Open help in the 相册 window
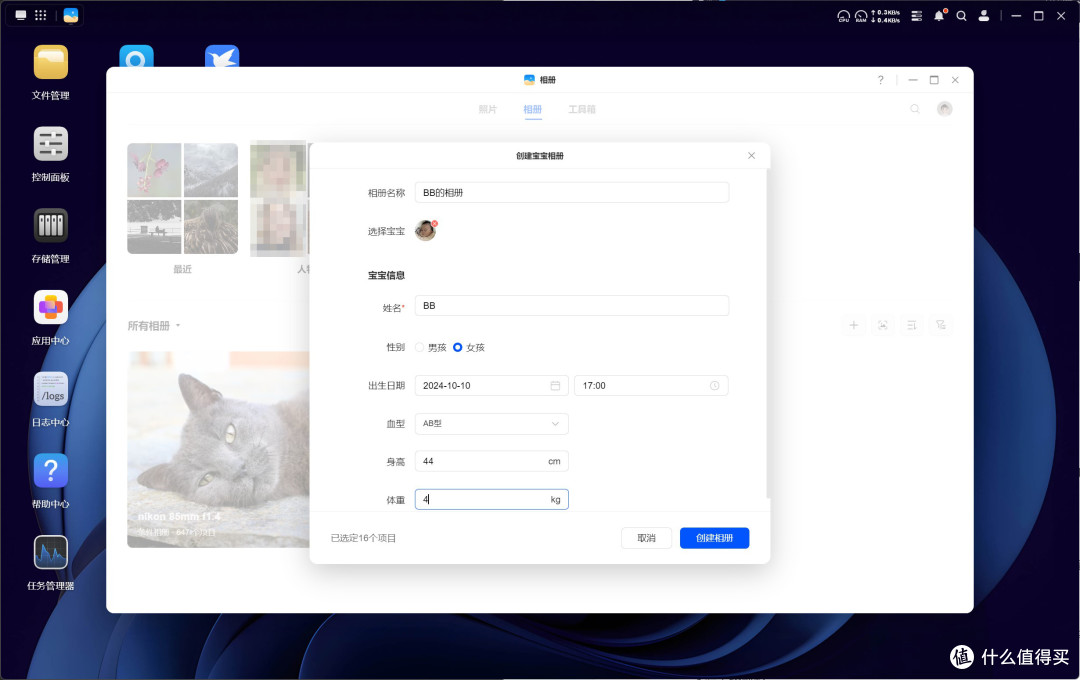This screenshot has width=1080, height=680. 880,80
